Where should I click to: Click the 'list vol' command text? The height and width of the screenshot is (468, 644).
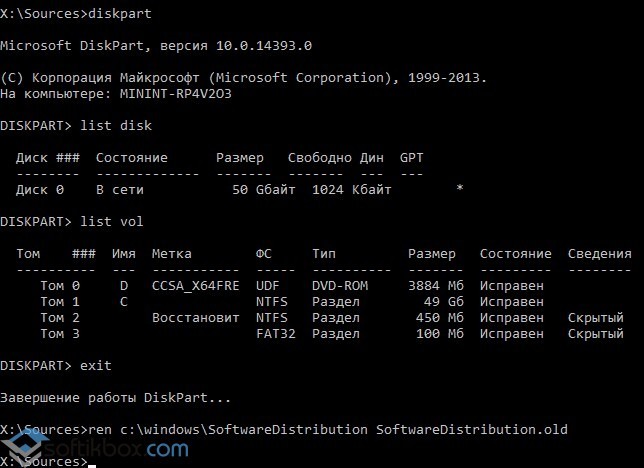116,221
